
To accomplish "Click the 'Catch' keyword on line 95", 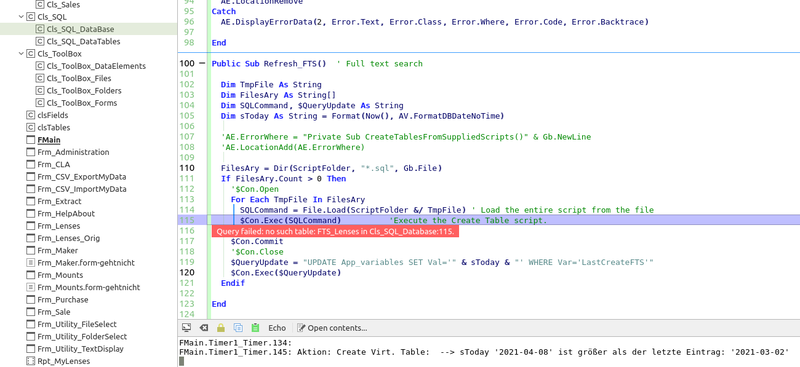I will coord(223,11).
